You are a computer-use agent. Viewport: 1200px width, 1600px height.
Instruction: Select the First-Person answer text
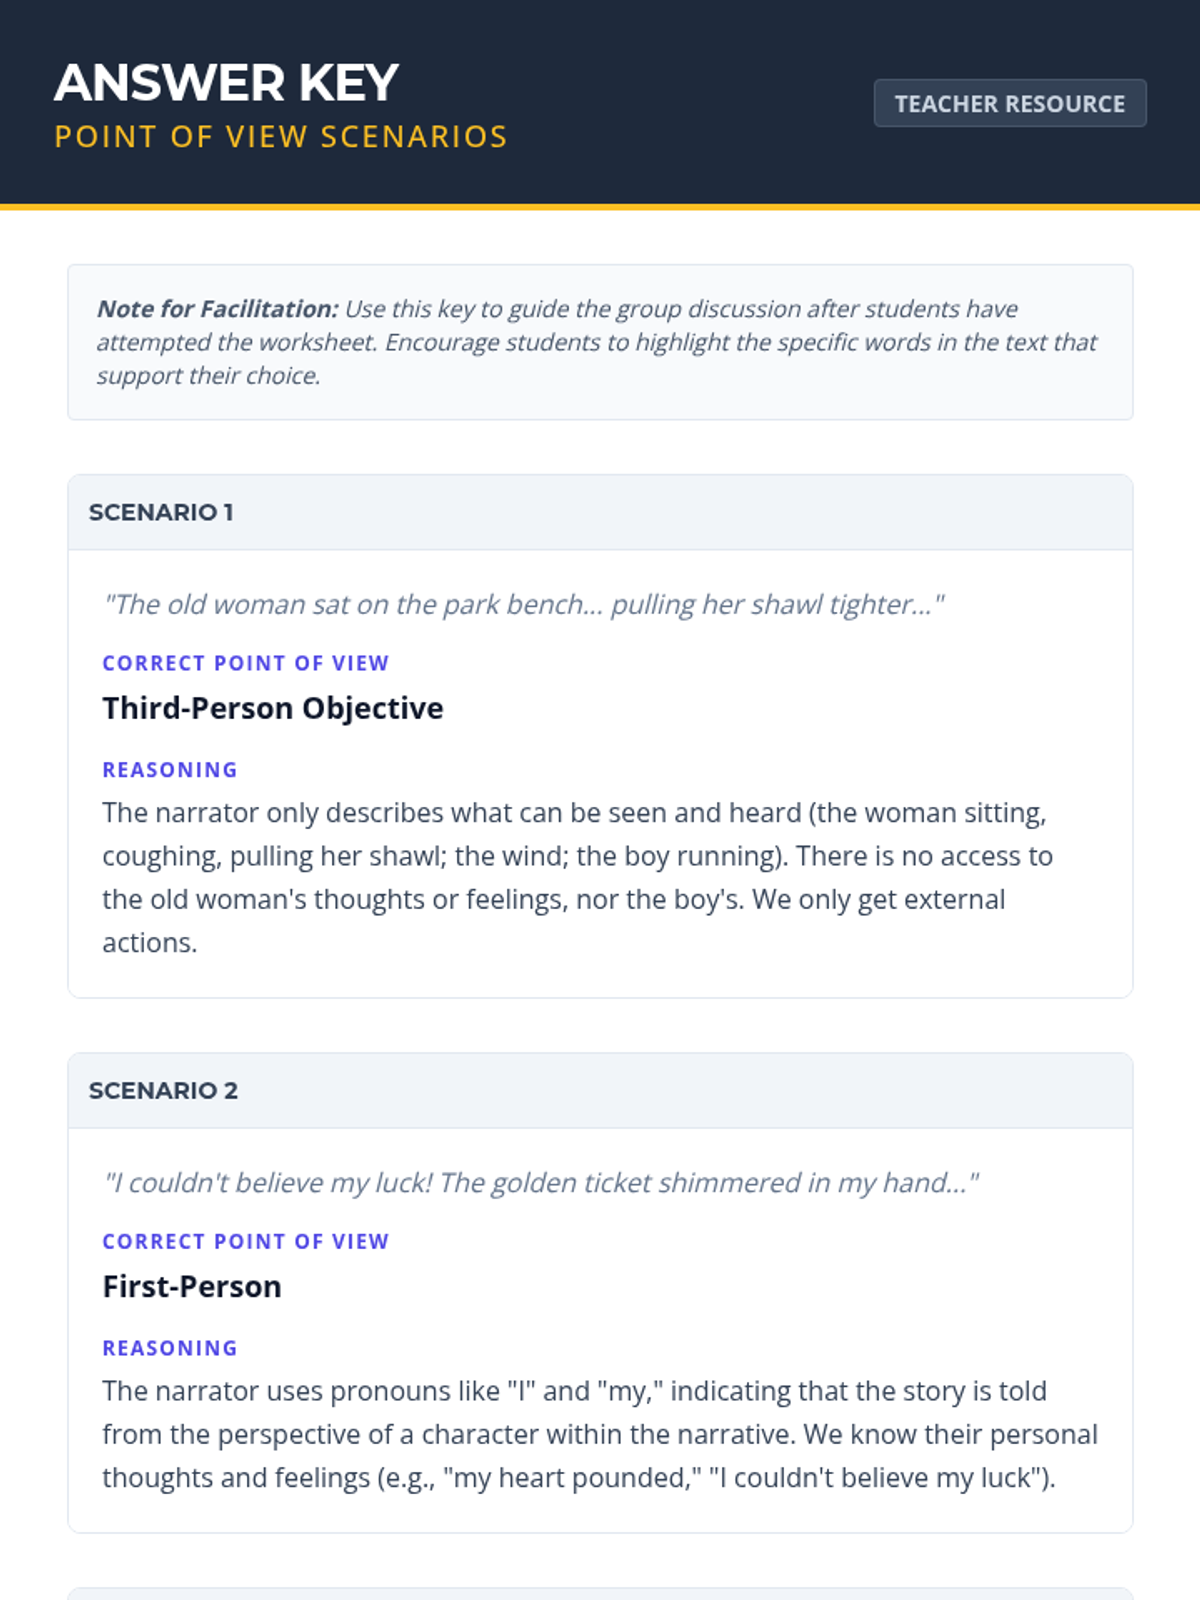pos(192,1286)
